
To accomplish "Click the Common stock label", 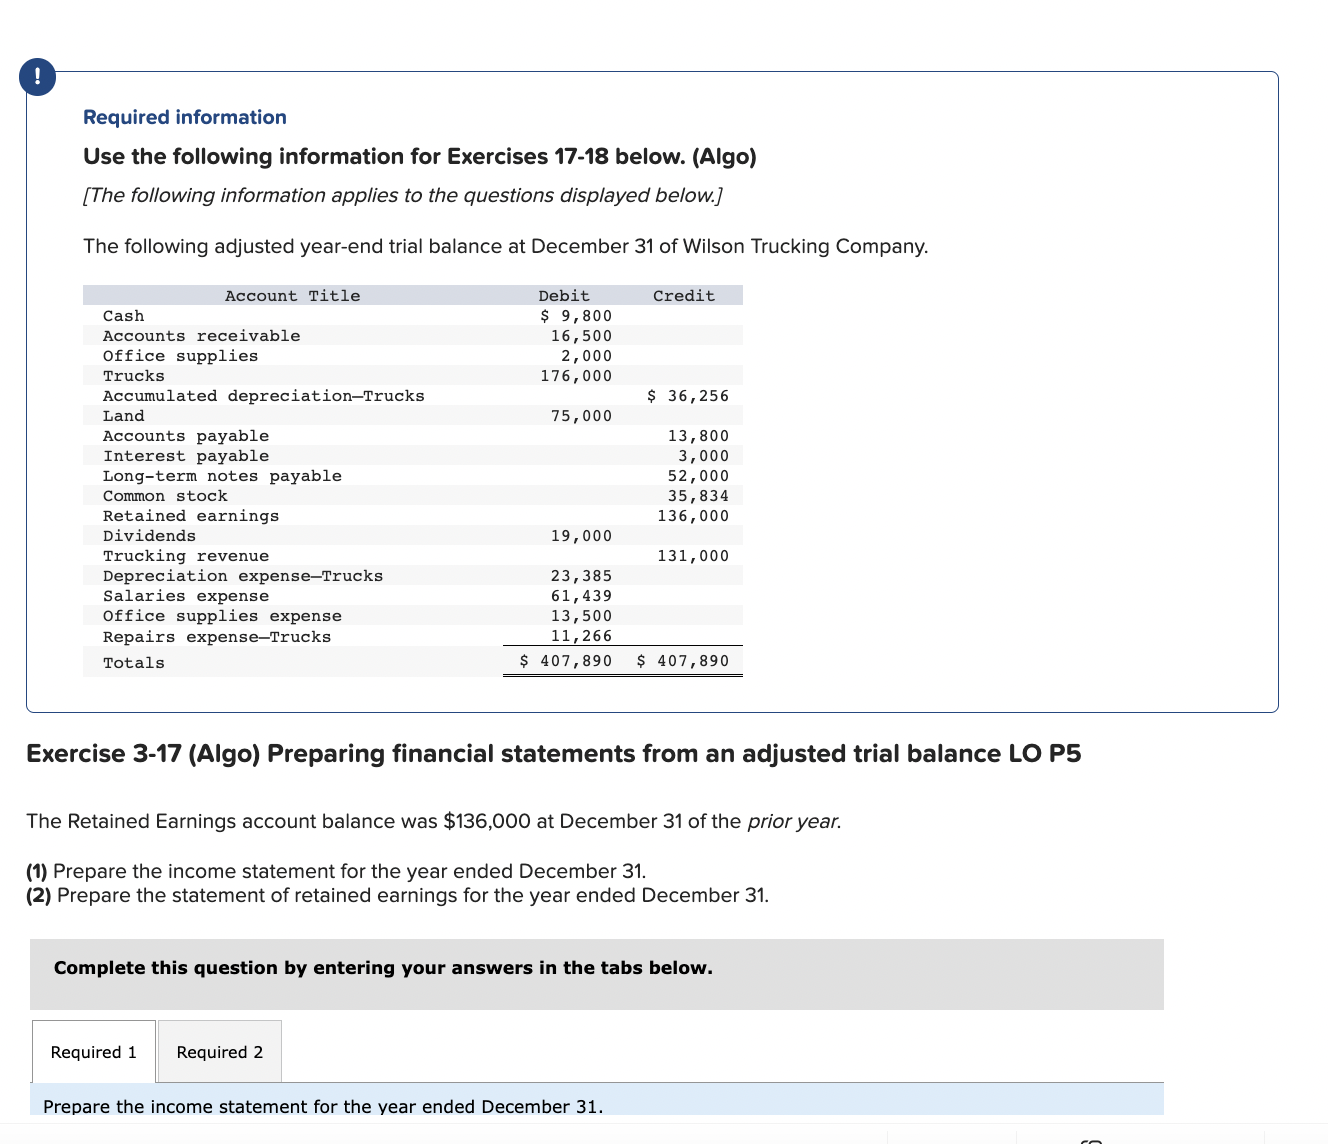I will click(165, 496).
